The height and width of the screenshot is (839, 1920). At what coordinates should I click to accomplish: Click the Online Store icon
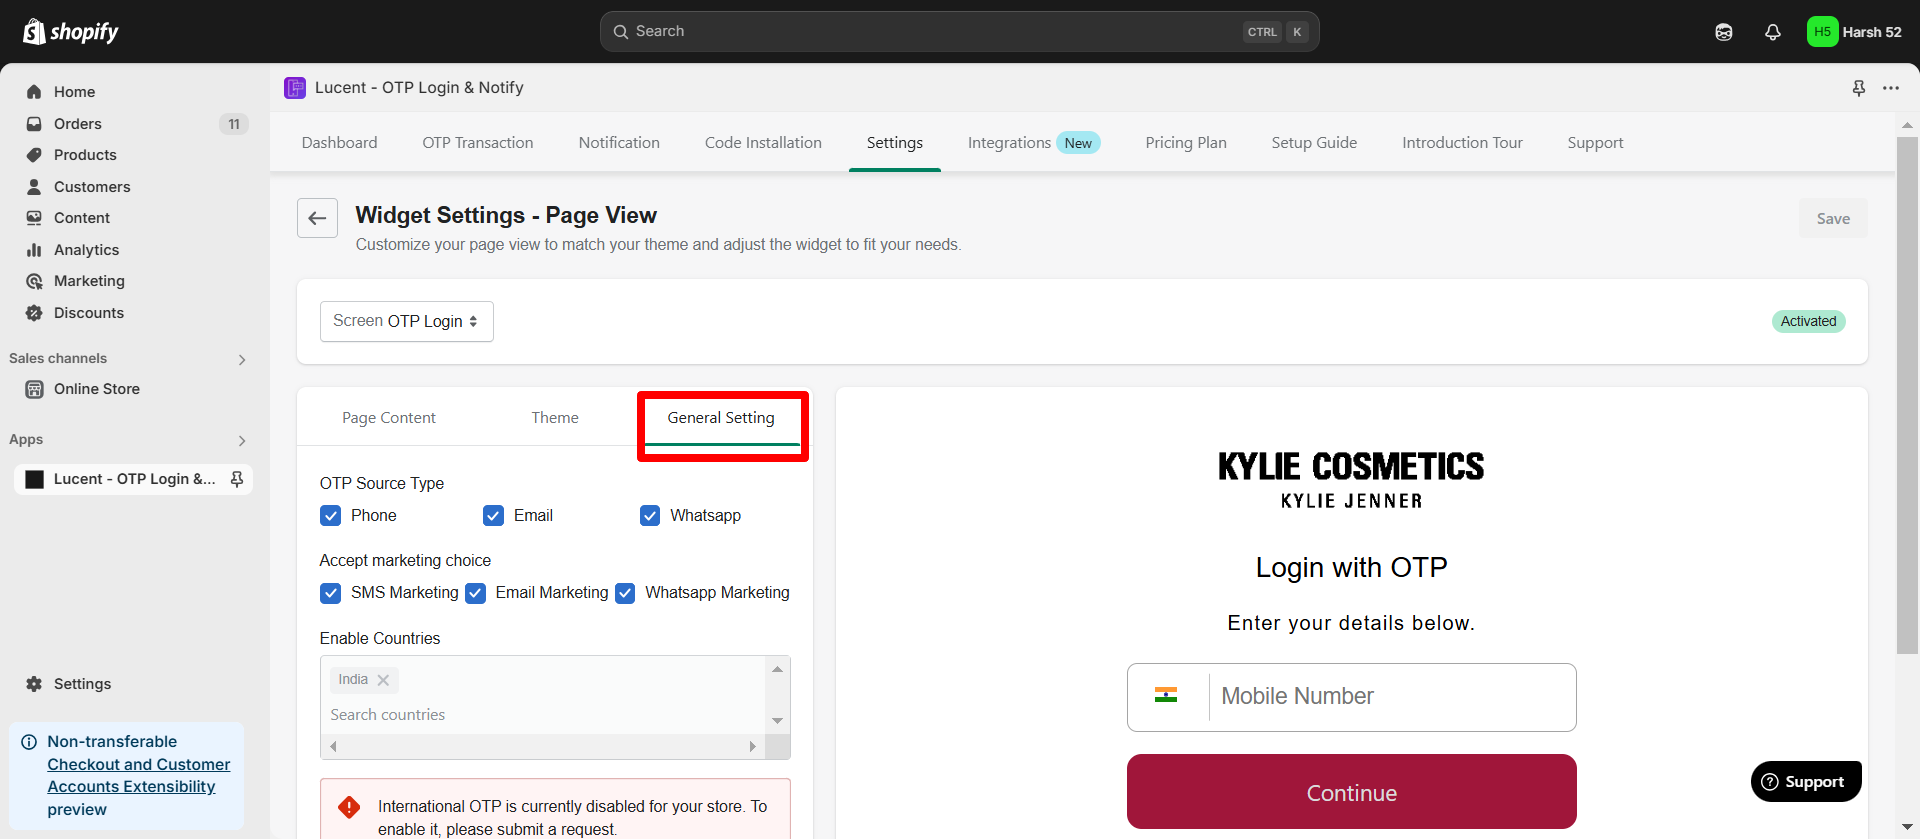pos(34,389)
